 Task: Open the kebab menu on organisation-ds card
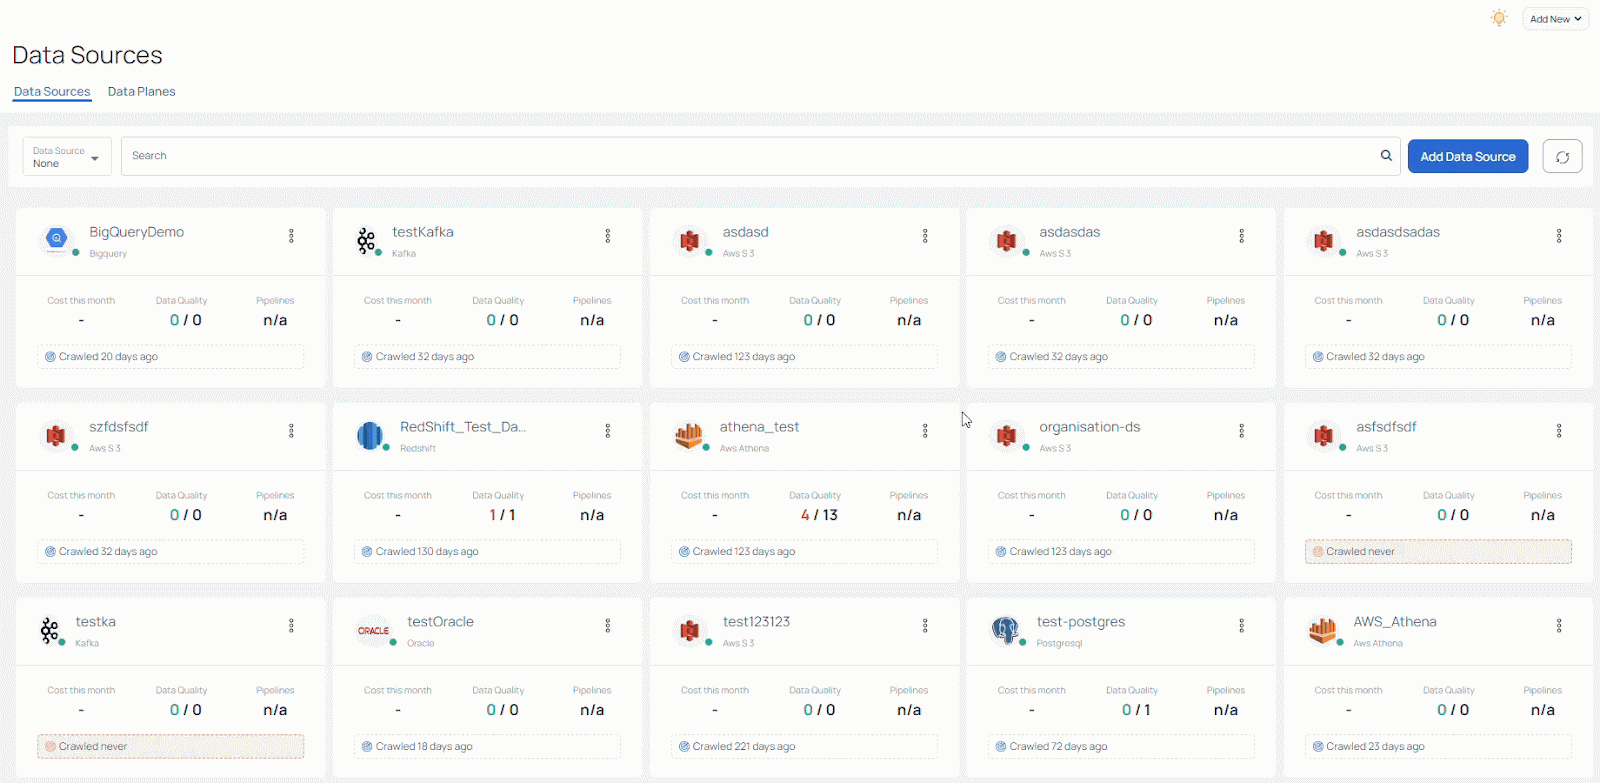(x=1241, y=431)
